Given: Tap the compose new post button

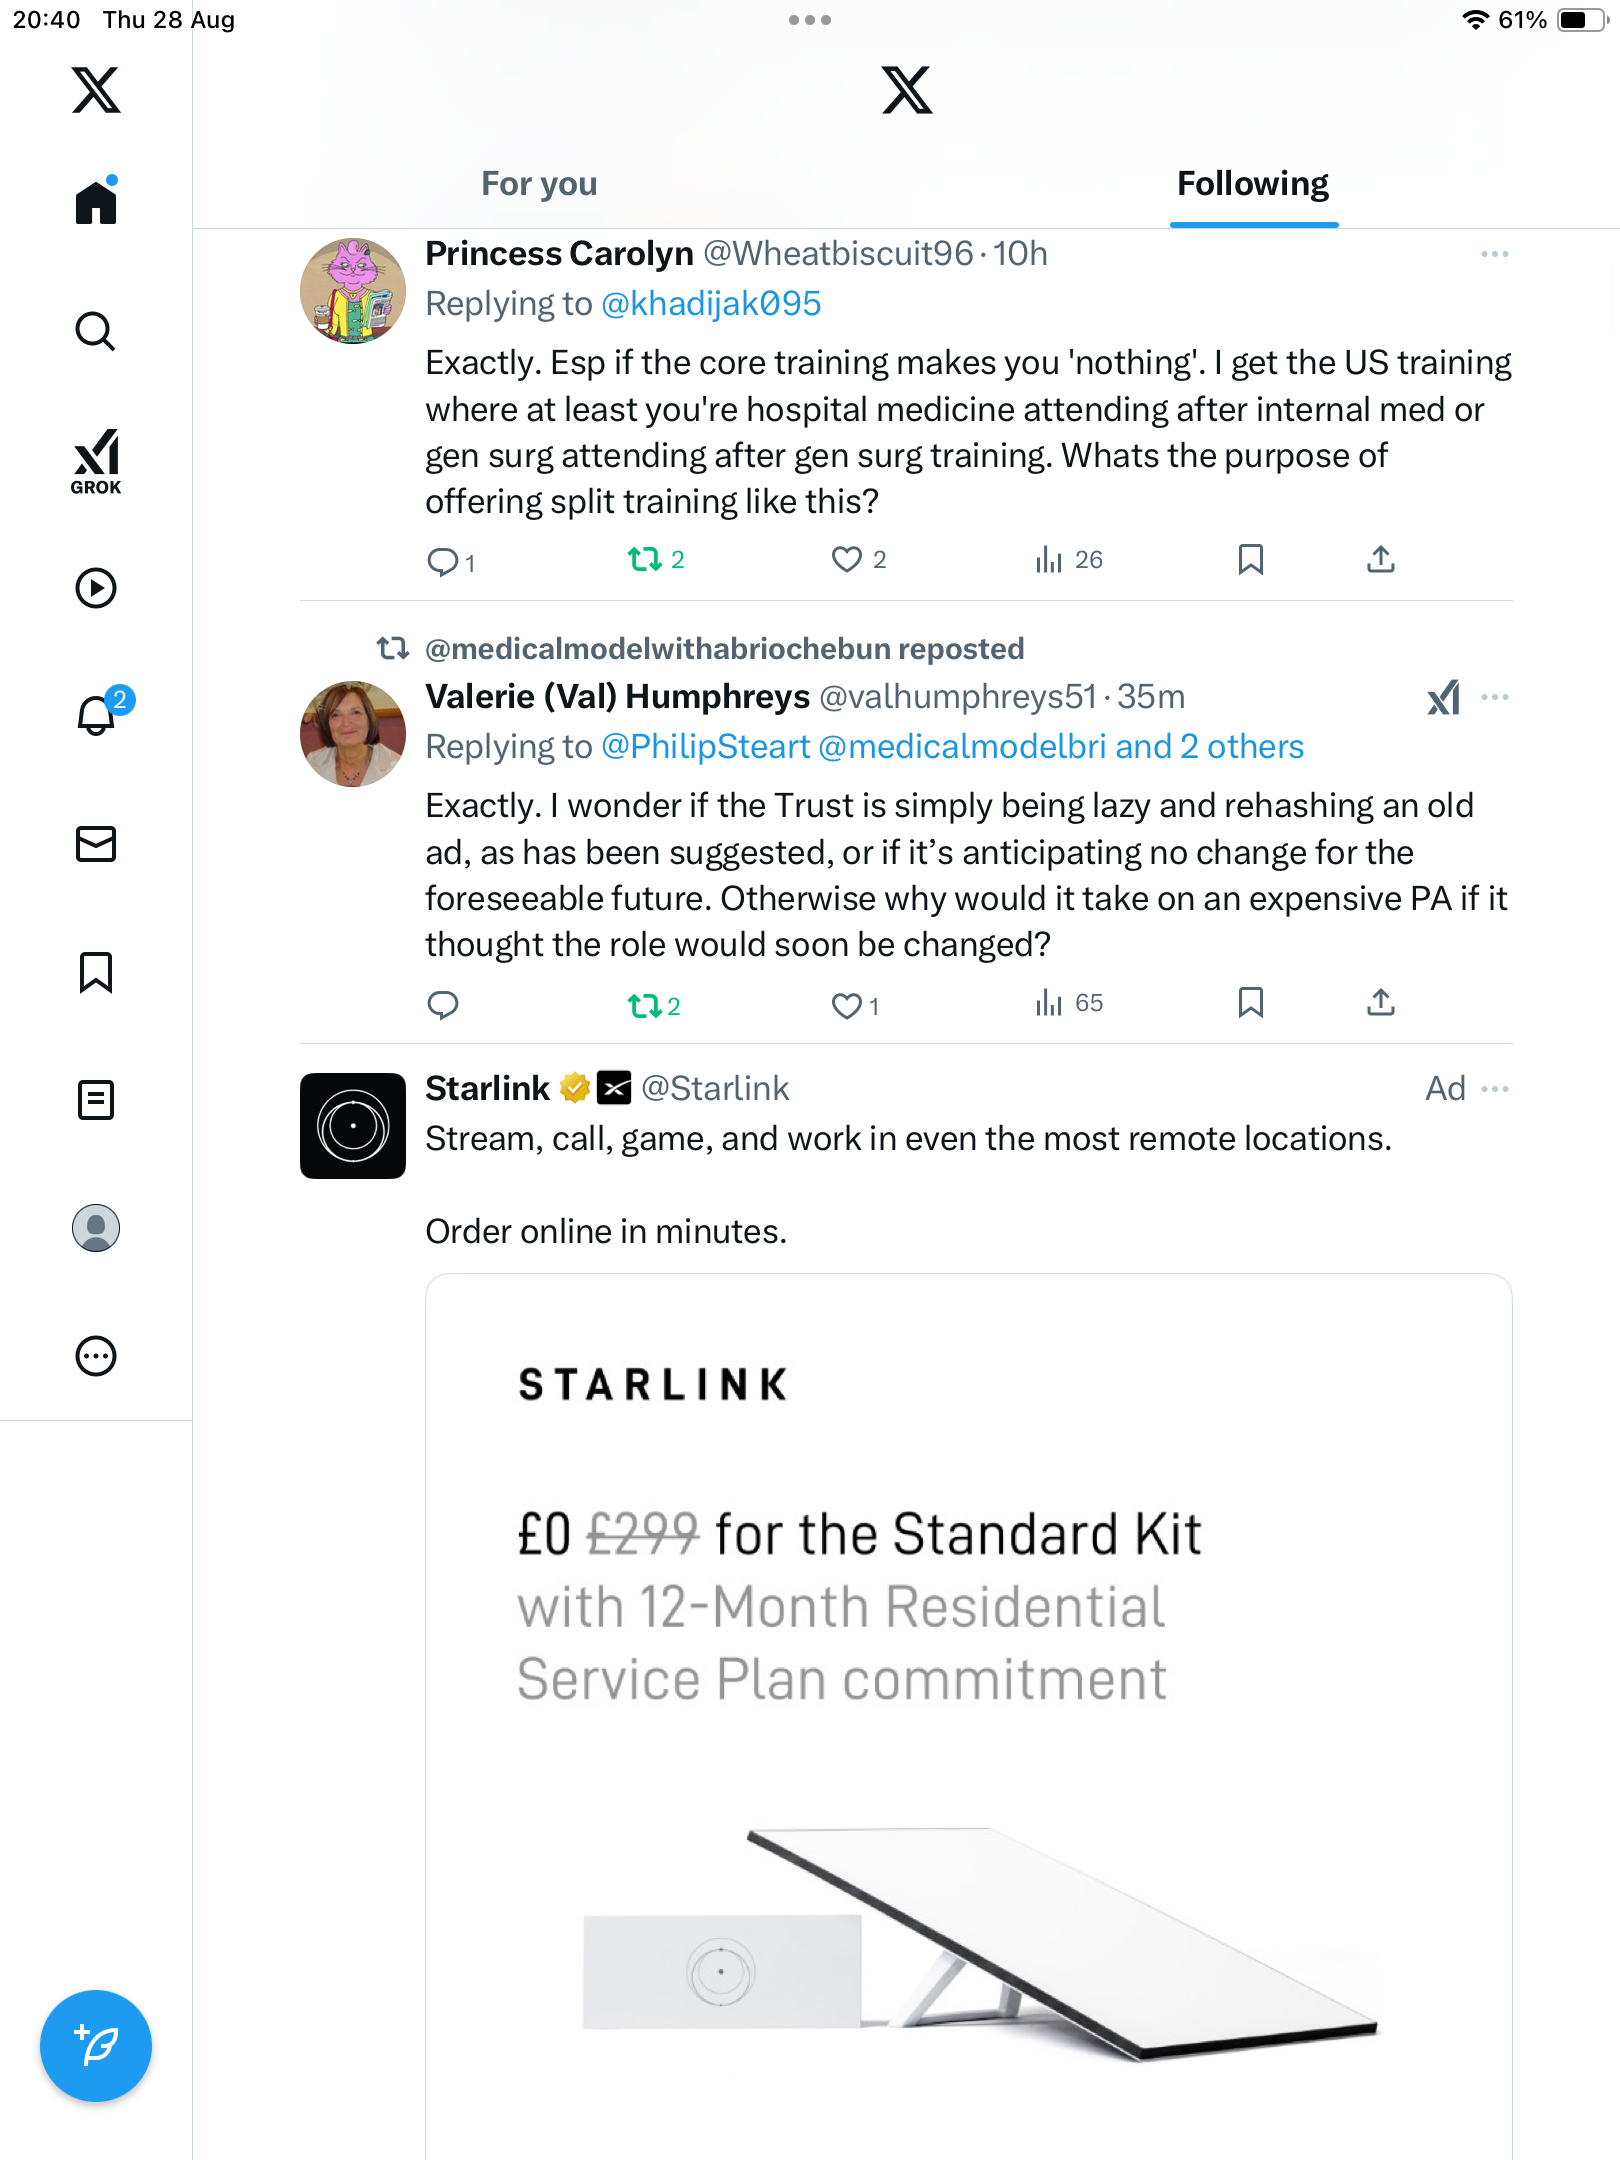Looking at the screenshot, I should pos(96,2046).
